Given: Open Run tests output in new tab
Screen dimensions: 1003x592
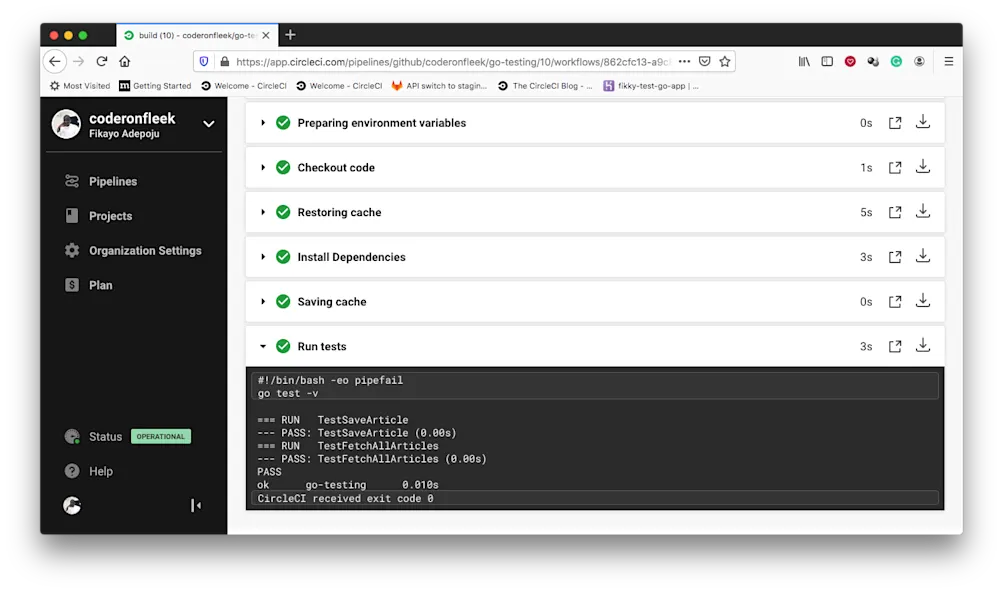Looking at the screenshot, I should pyautogui.click(x=895, y=346).
